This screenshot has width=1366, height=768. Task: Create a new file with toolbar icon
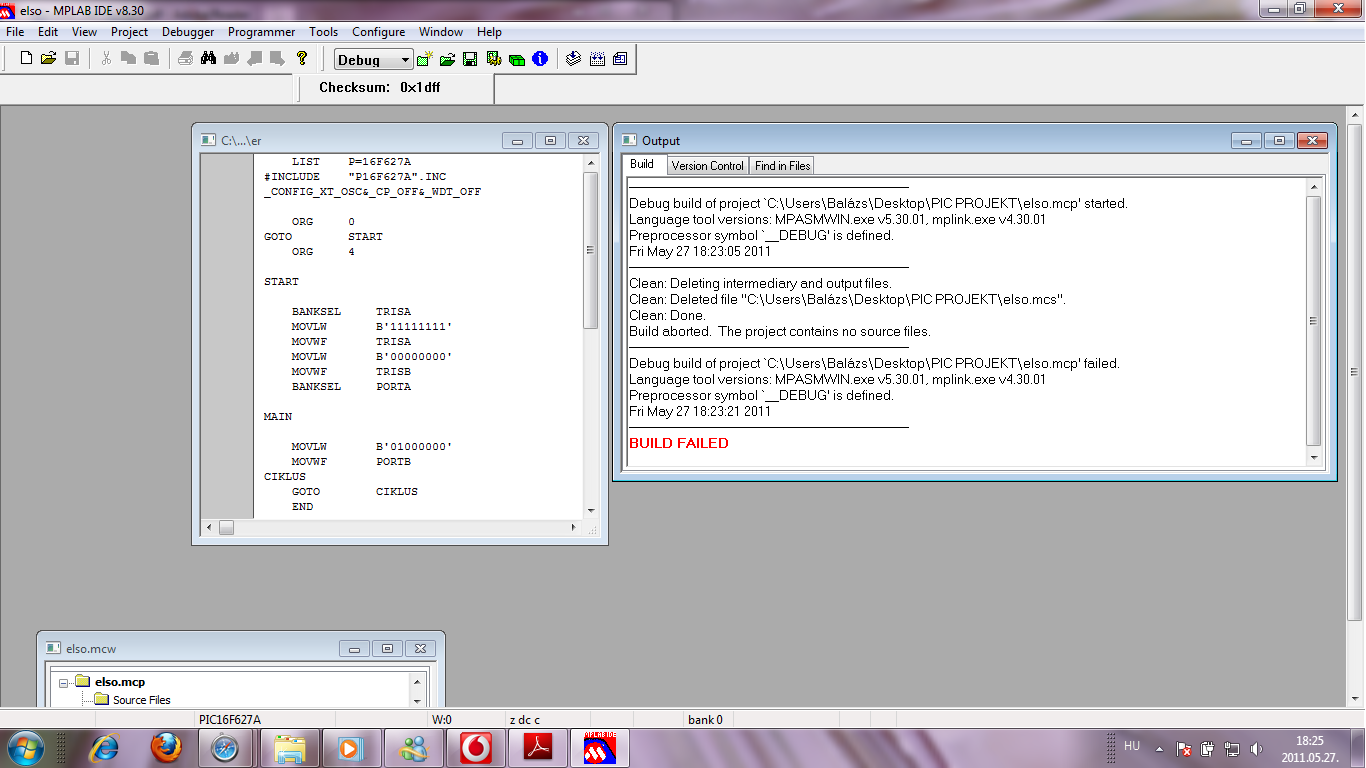pos(27,59)
